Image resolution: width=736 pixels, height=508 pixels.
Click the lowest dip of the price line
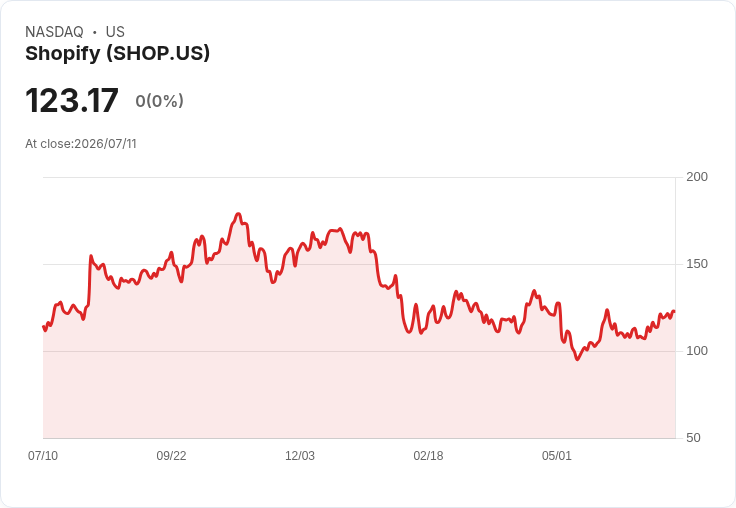click(577, 359)
